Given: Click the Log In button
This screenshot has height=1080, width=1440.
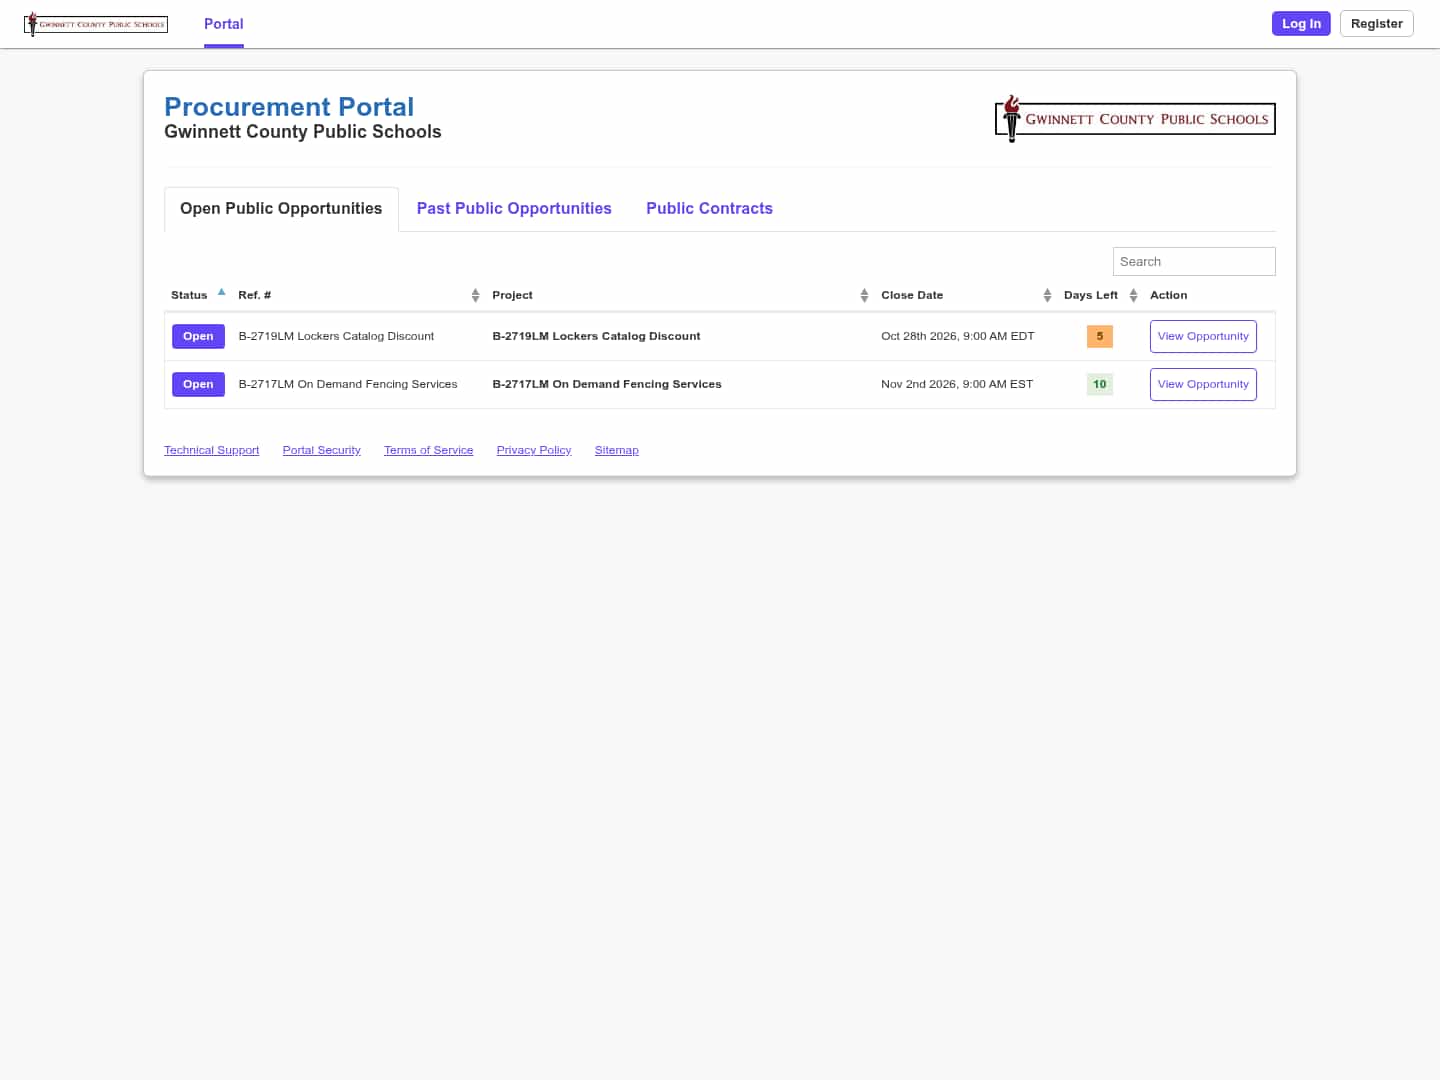Looking at the screenshot, I should point(1301,24).
